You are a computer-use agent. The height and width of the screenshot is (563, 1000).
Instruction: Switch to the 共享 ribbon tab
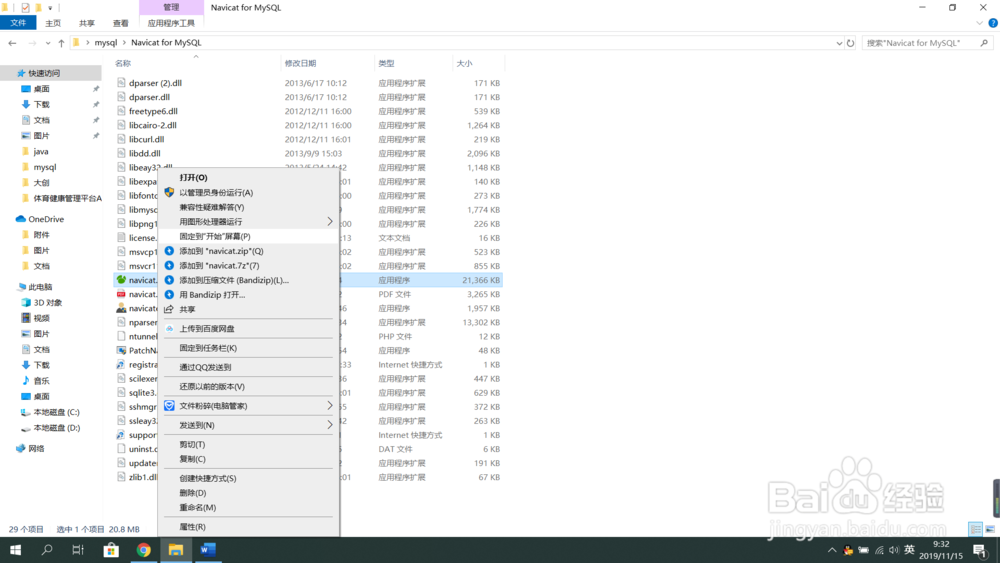(x=87, y=23)
